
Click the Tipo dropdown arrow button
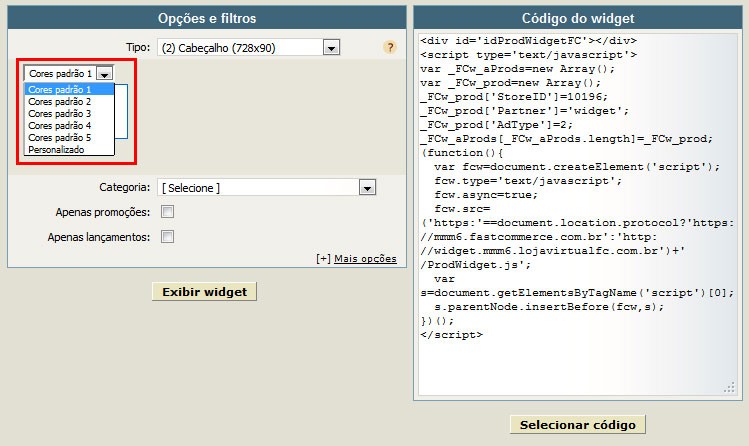tap(332, 48)
